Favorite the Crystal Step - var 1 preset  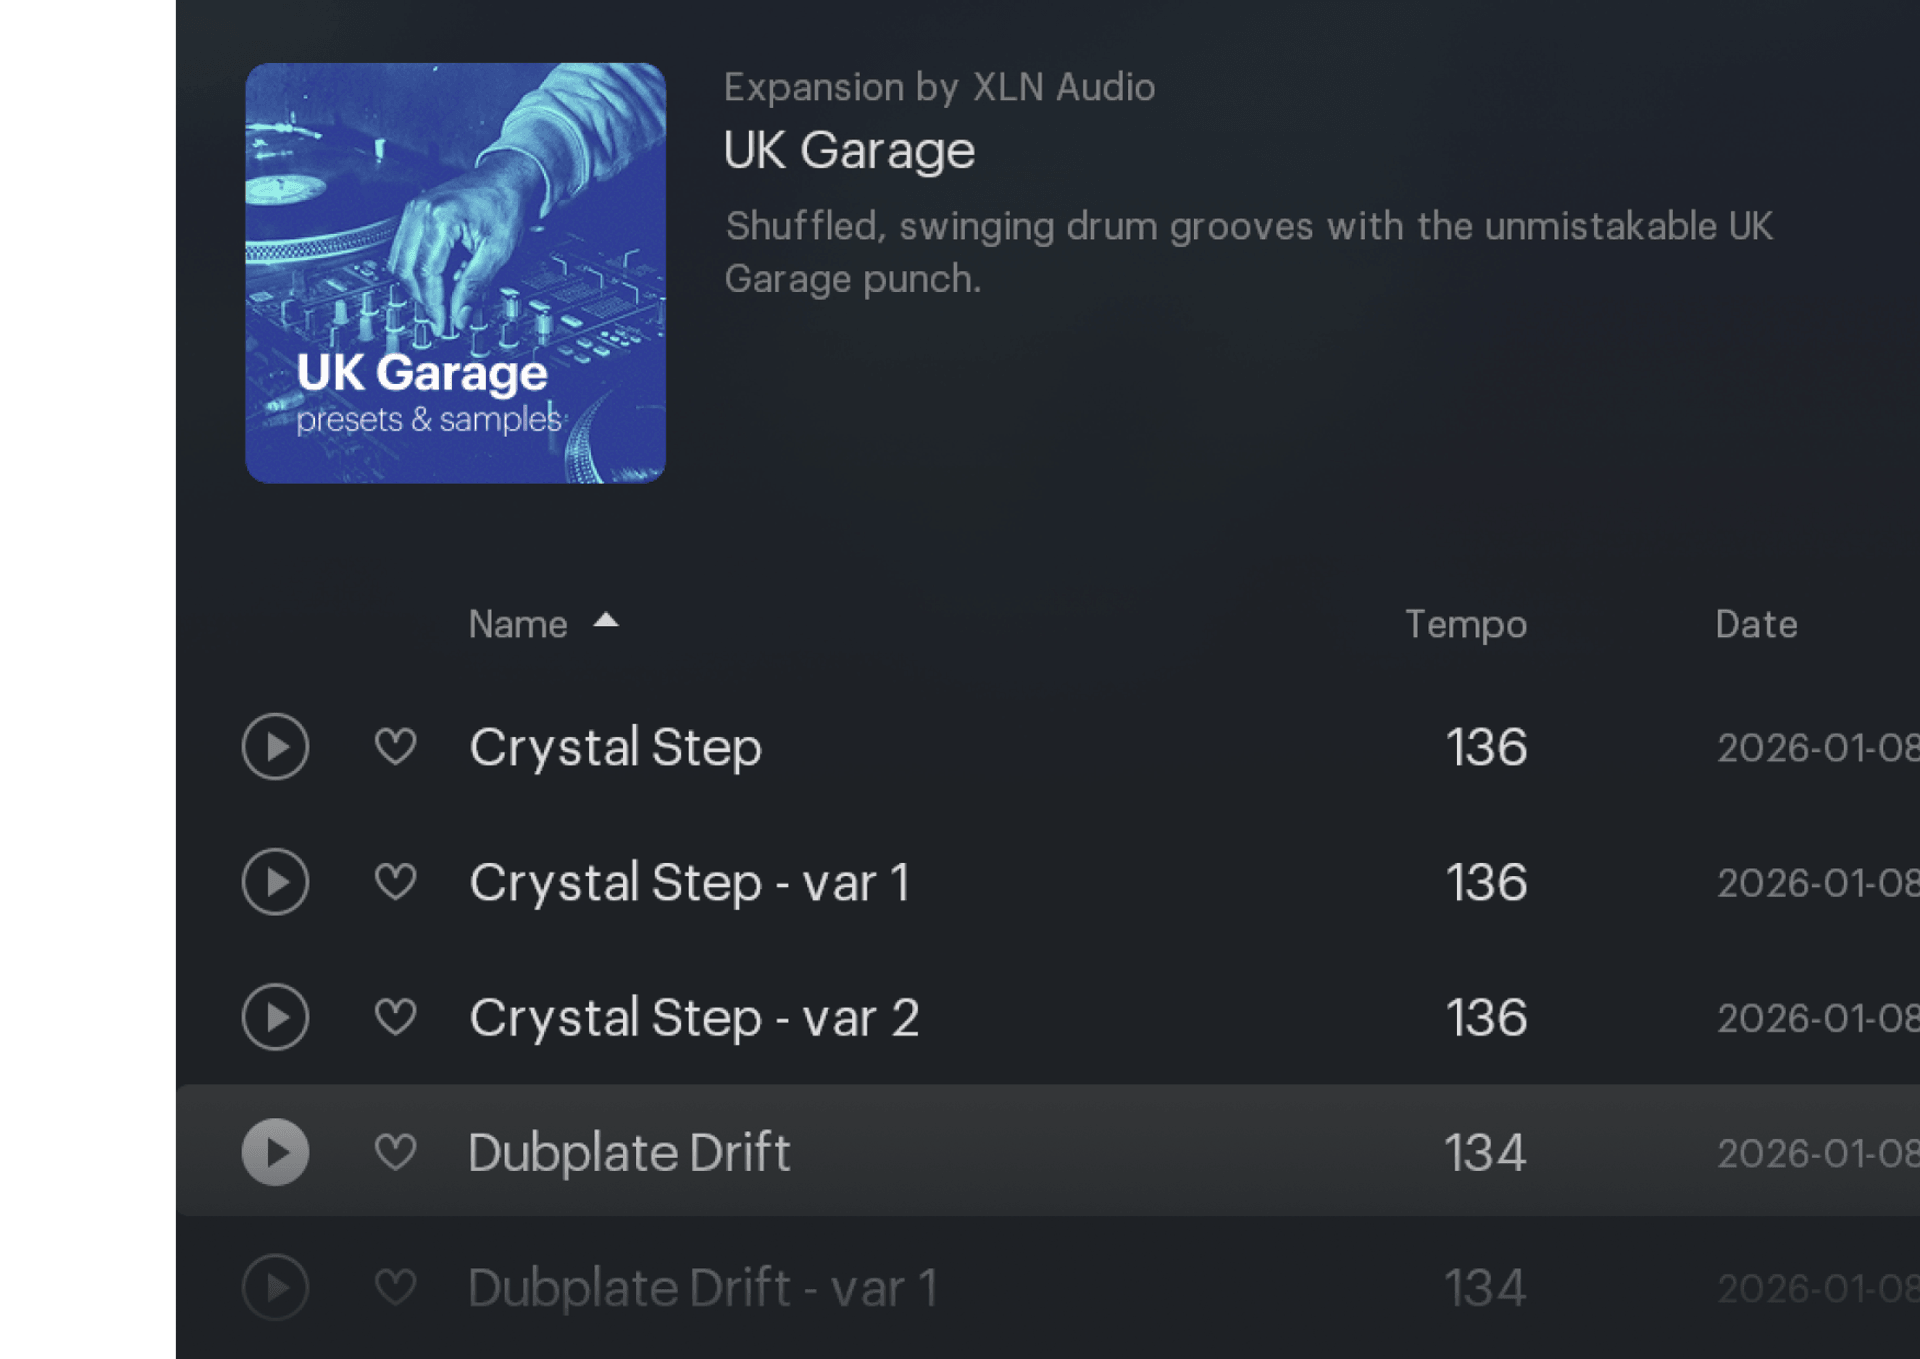396,881
